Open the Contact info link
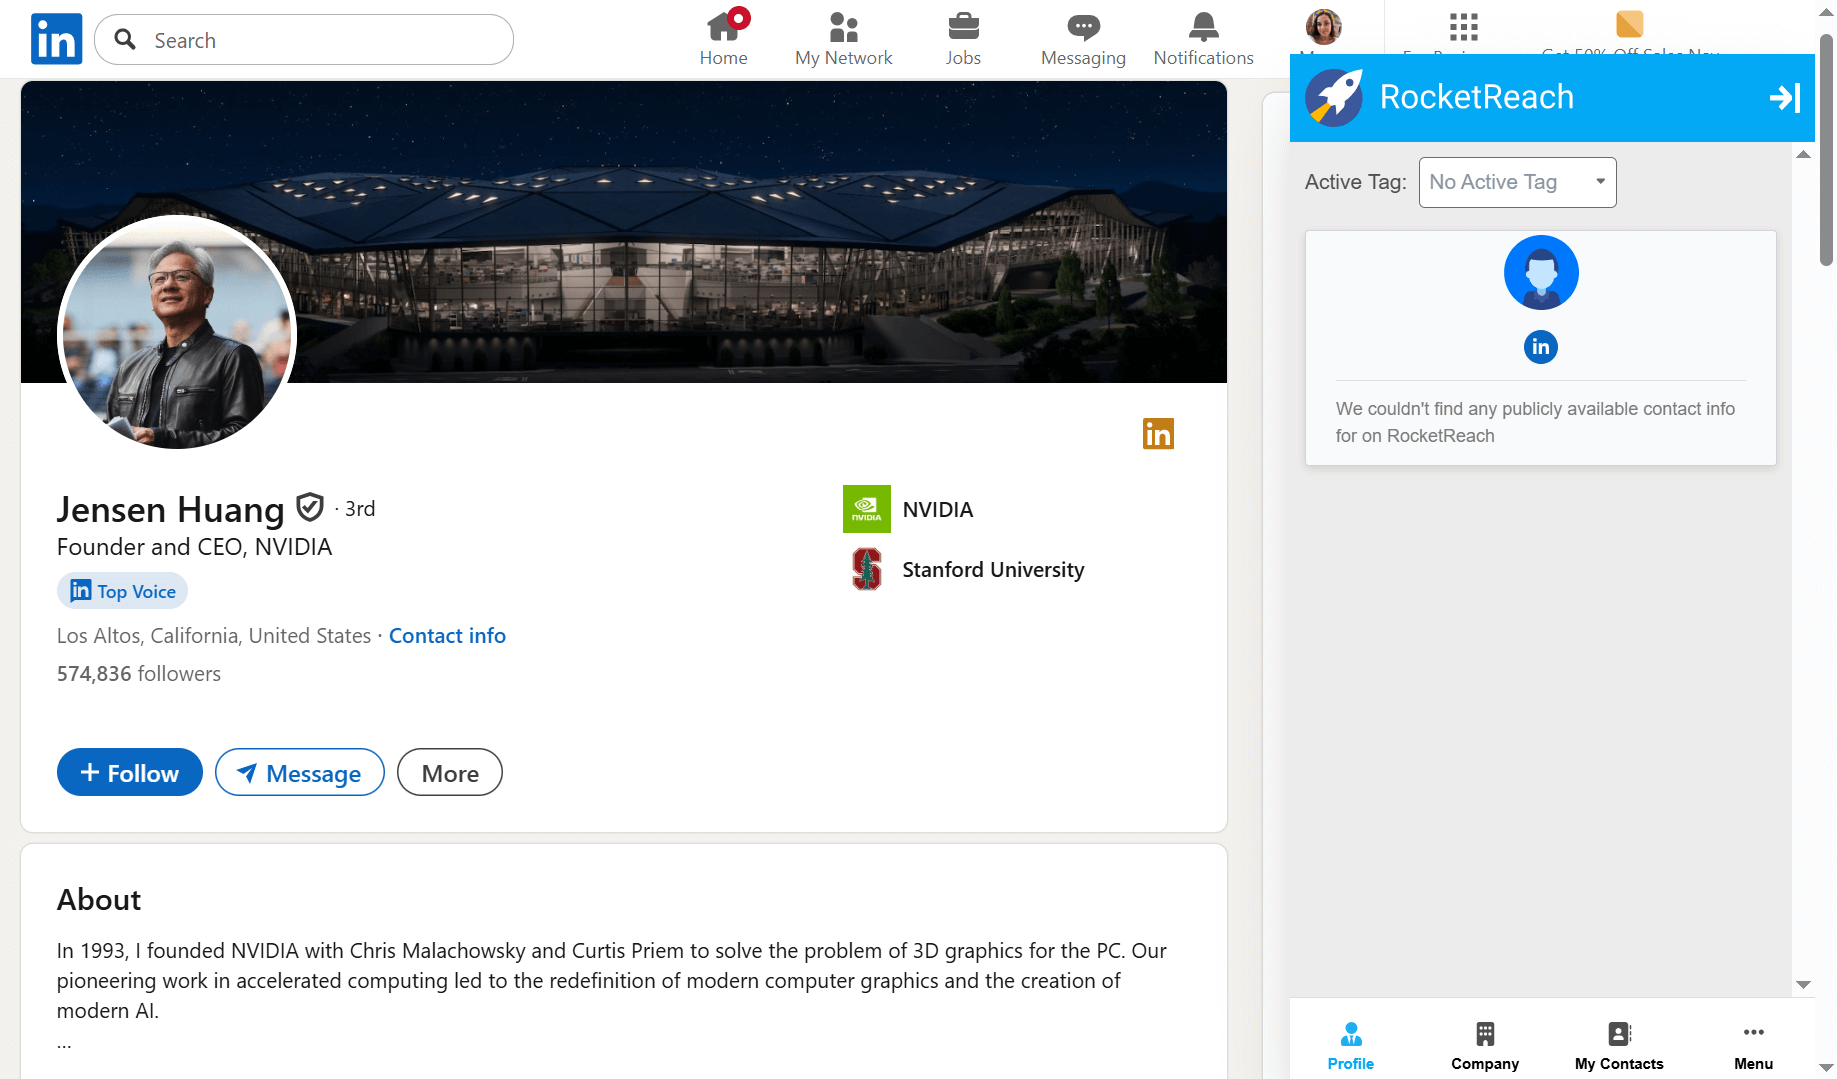The width and height of the screenshot is (1837, 1079). 447,636
